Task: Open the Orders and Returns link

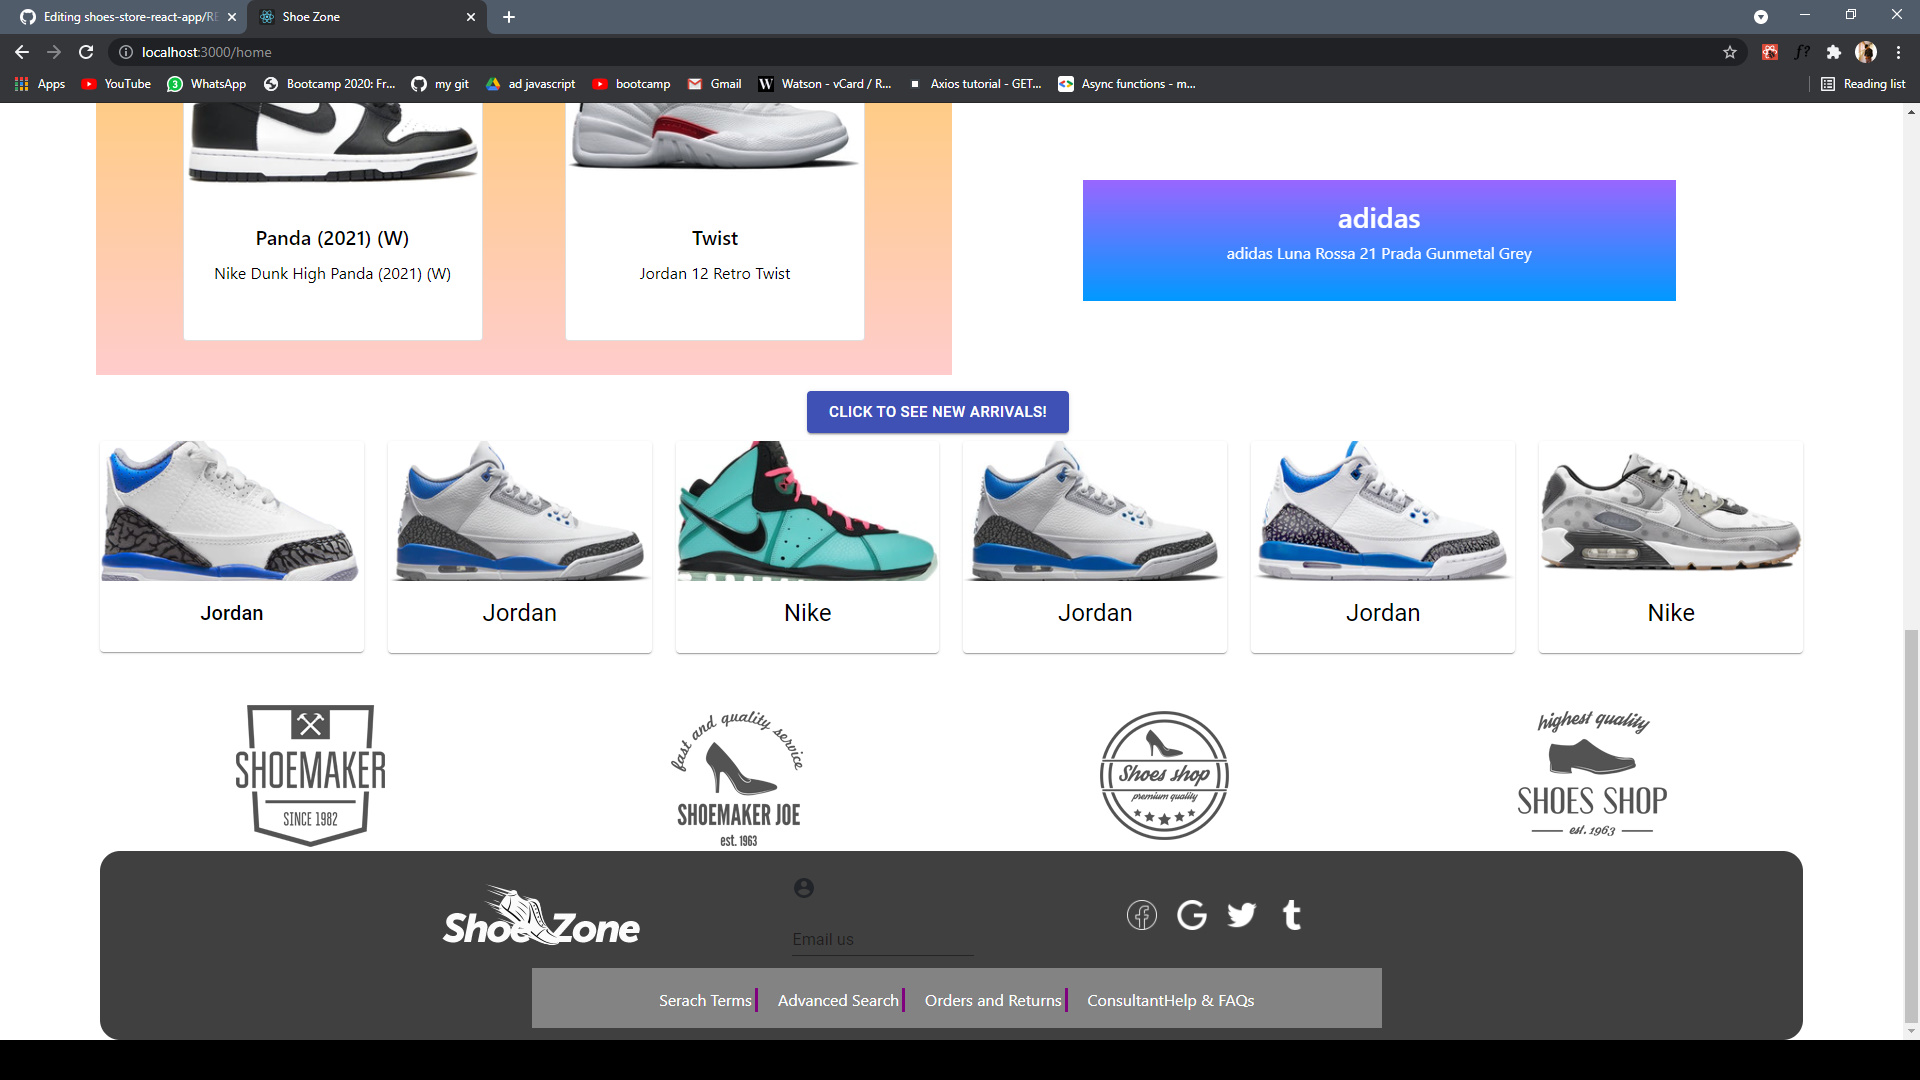Action: pos(992,999)
